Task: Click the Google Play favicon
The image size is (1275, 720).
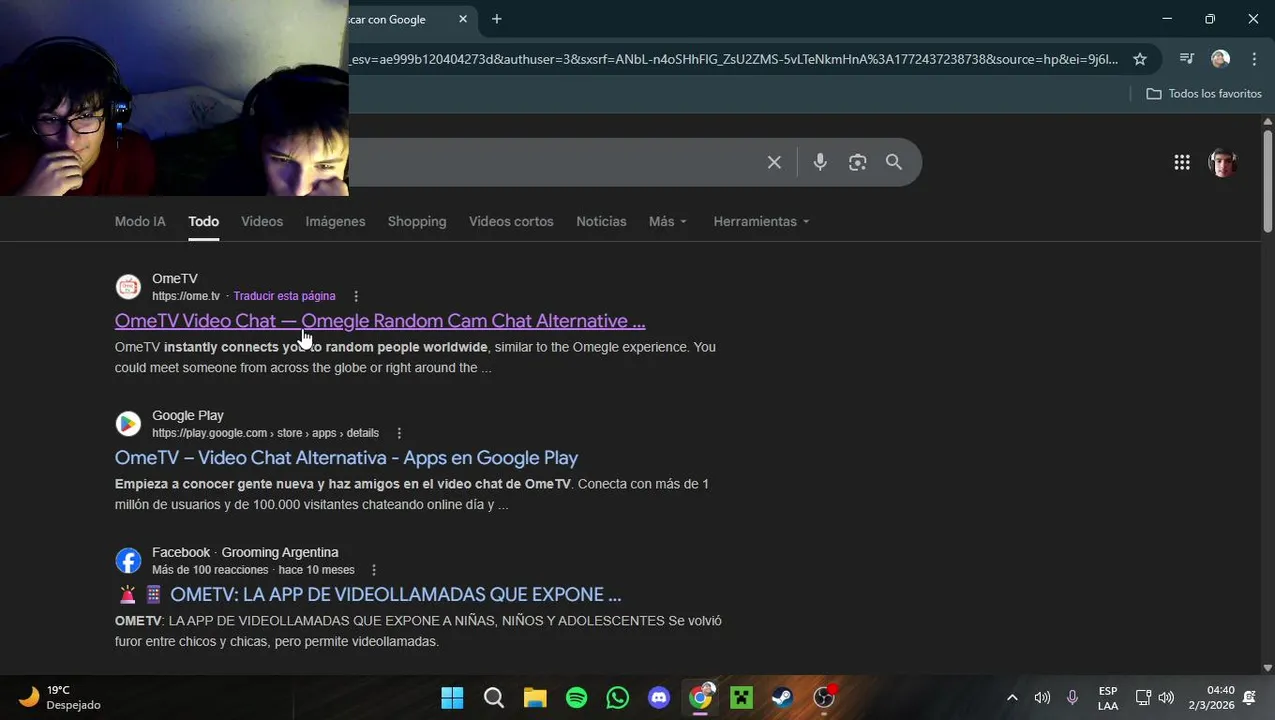Action: click(x=128, y=424)
